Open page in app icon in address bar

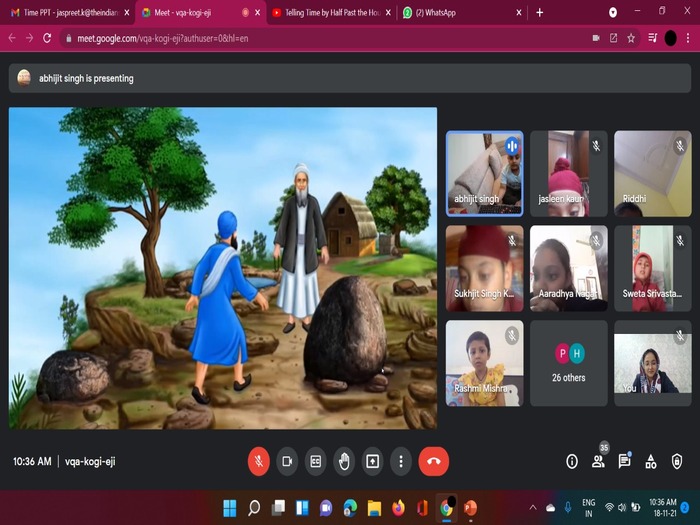point(613,38)
